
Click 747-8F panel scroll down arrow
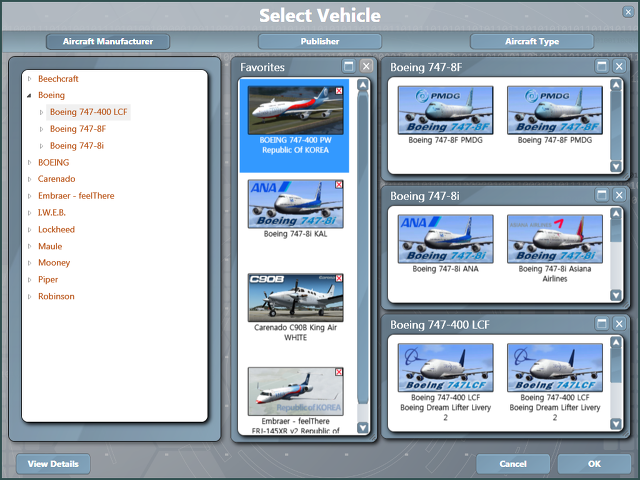point(616,166)
